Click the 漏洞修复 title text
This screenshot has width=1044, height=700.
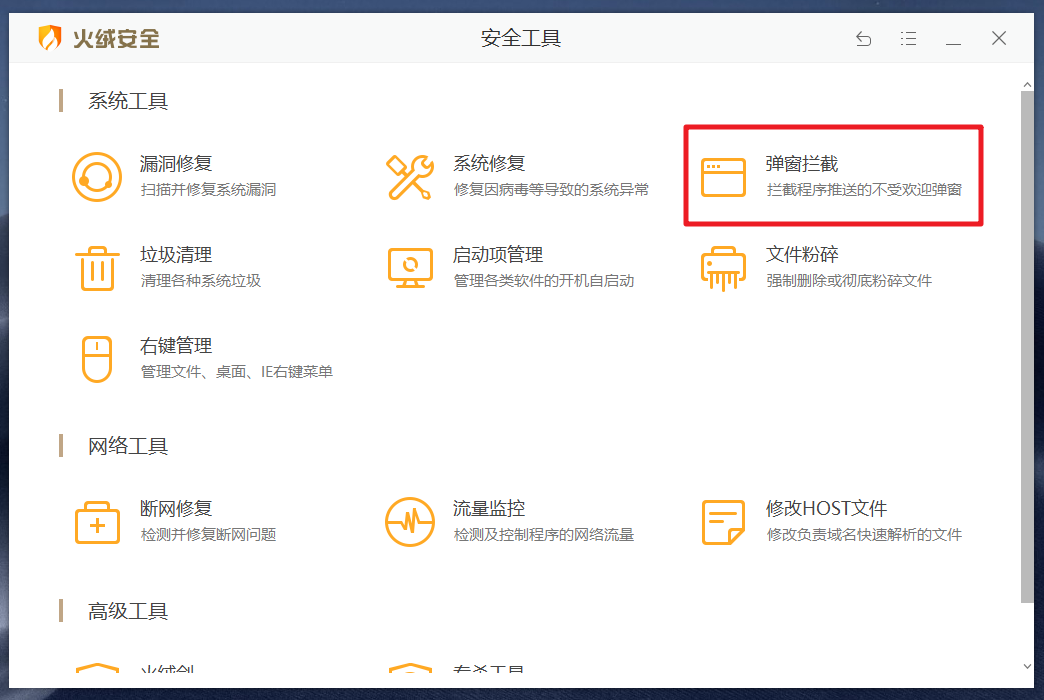[176, 163]
